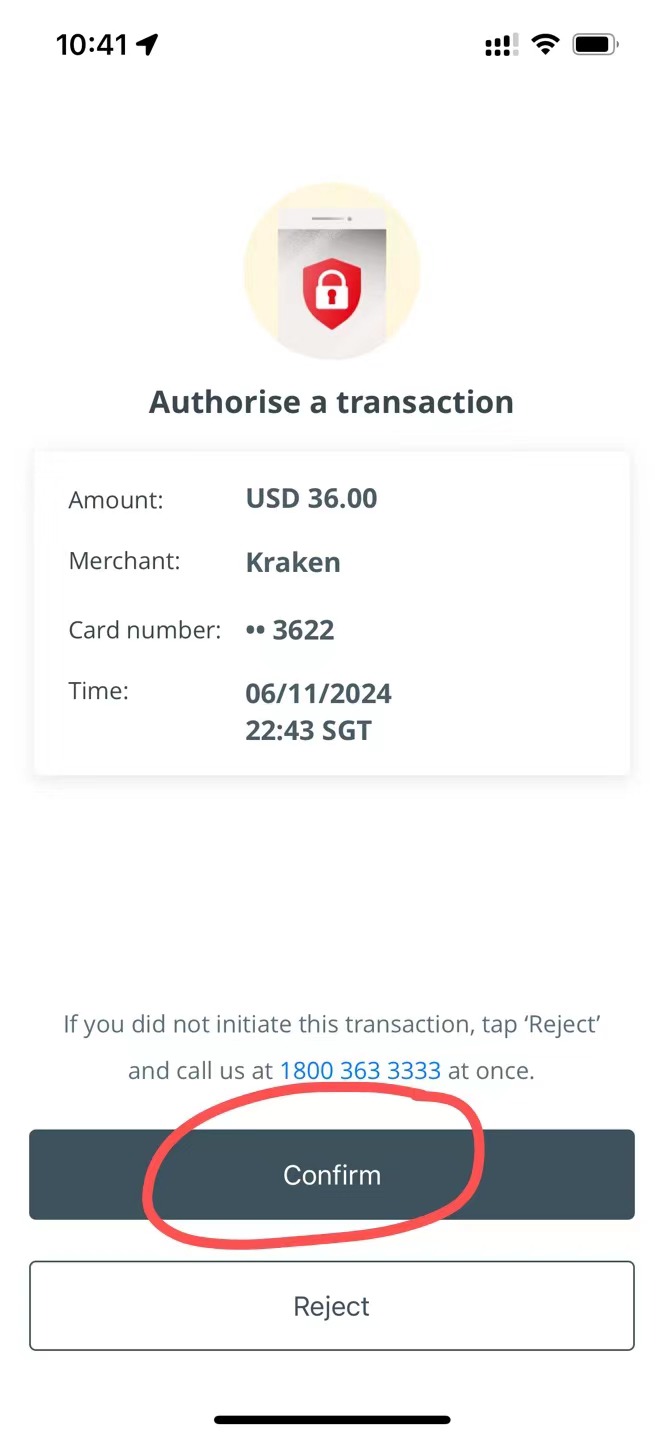The image size is (664, 1438).
Task: Reject the transaction
Action: [x=332, y=1306]
